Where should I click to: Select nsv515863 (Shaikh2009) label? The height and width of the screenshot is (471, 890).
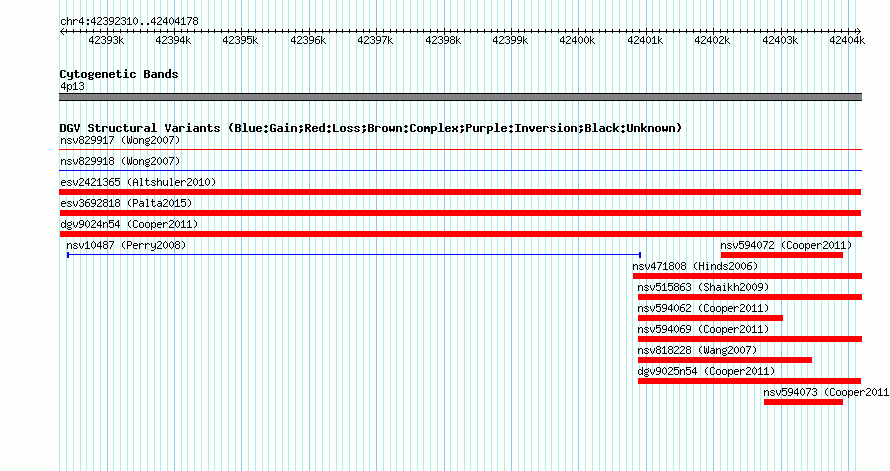click(703, 287)
